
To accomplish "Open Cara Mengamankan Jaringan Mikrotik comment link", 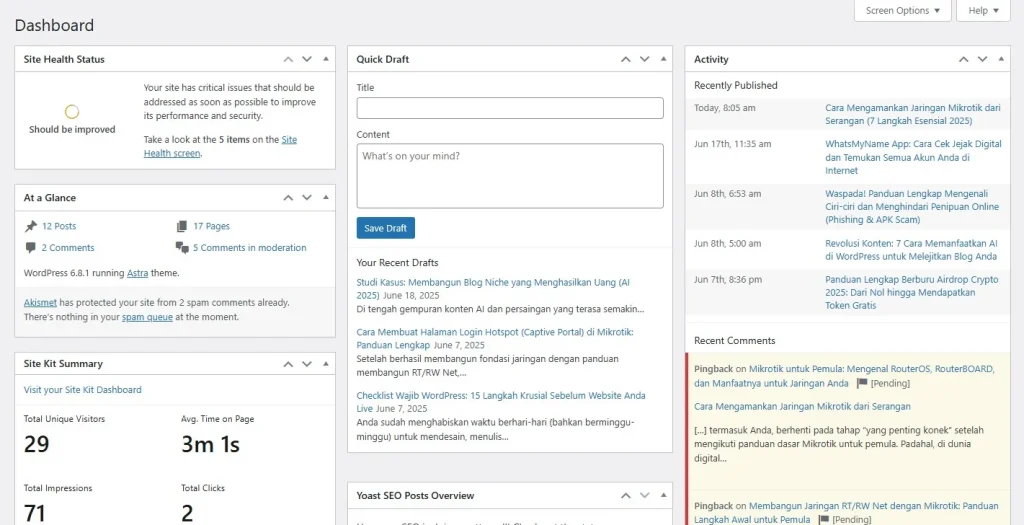I will tap(802, 406).
